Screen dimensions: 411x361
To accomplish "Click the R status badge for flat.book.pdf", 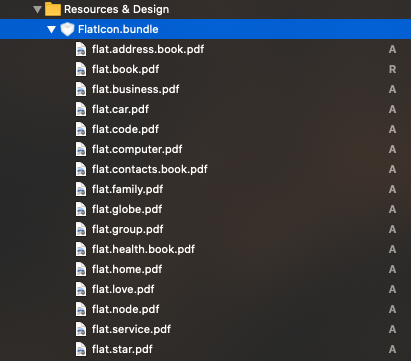I will 392,69.
